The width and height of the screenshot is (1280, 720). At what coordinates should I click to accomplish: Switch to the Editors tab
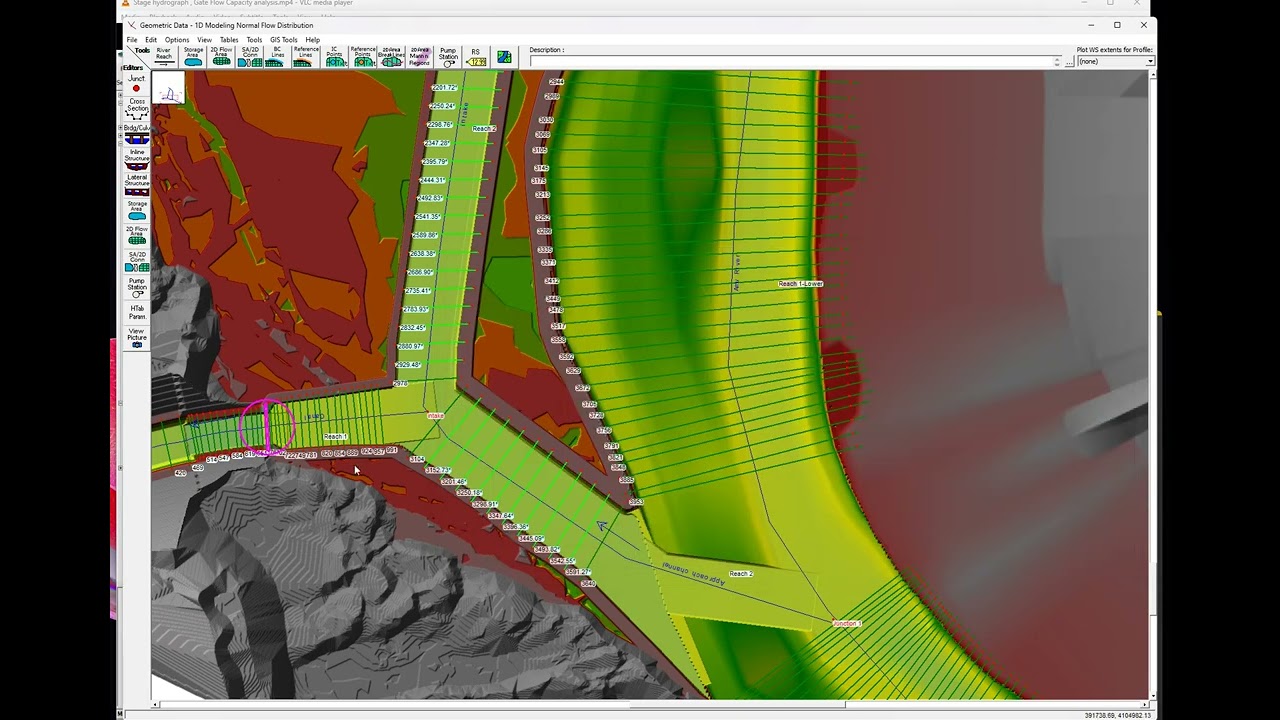coord(133,68)
